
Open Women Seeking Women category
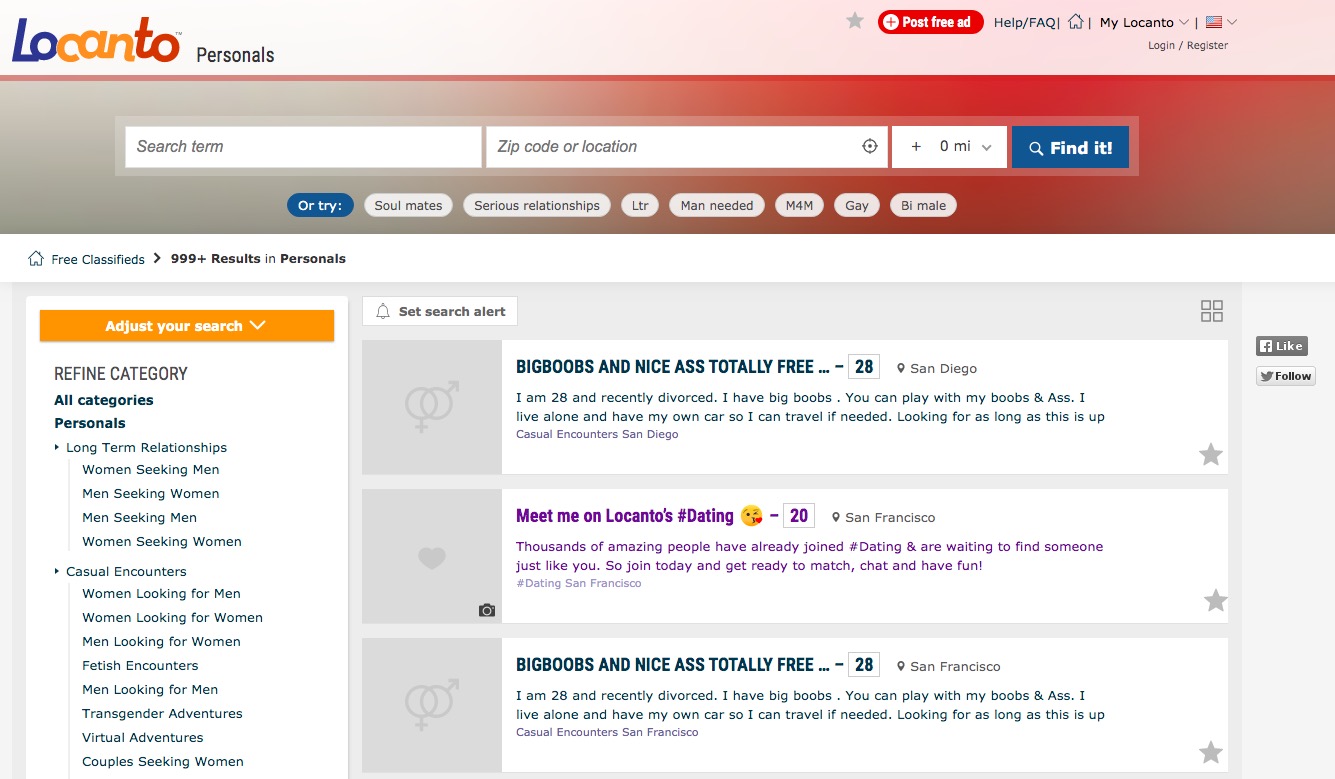[162, 541]
